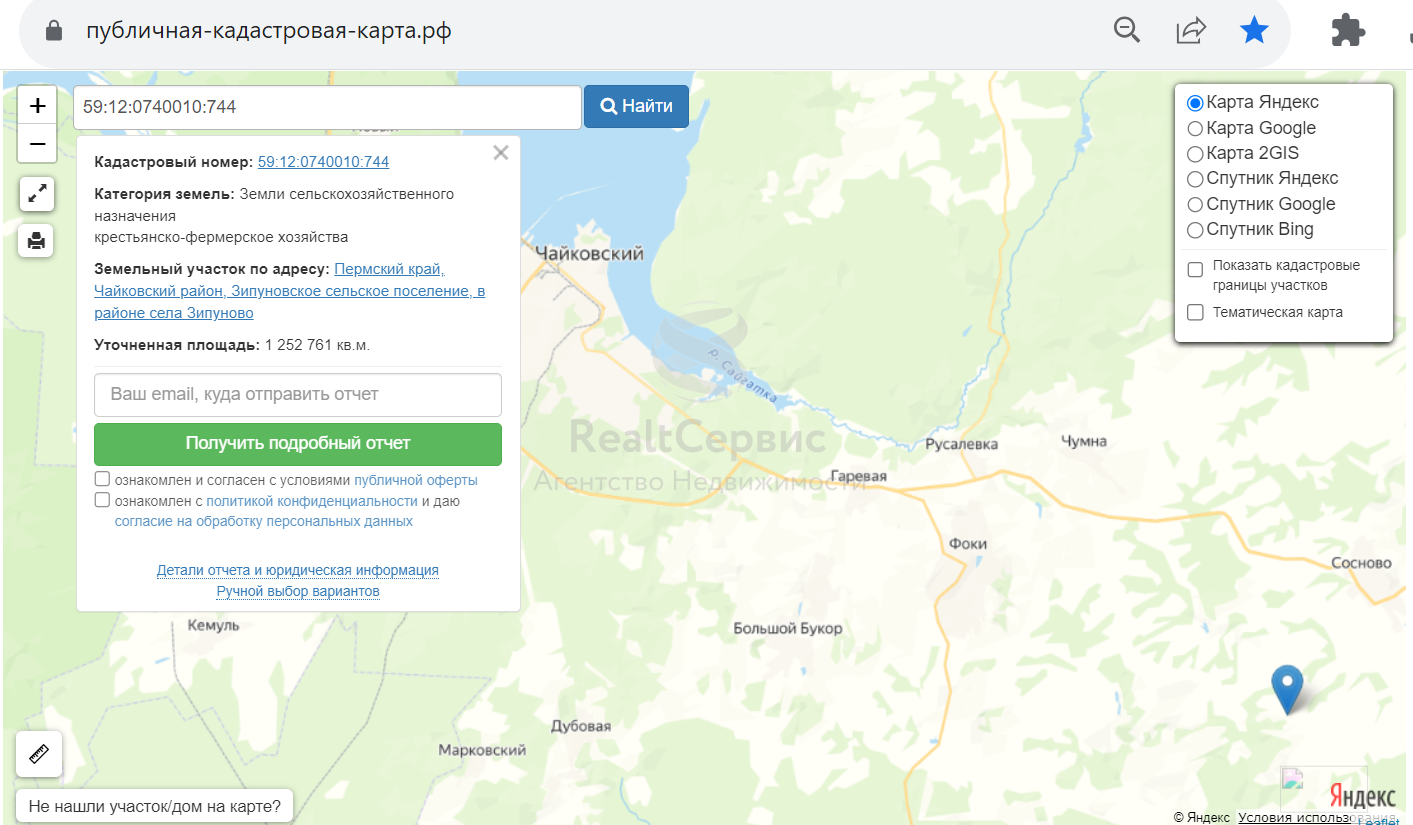Zoom in the map with plus button
The width and height of the screenshot is (1413, 825).
[37, 105]
